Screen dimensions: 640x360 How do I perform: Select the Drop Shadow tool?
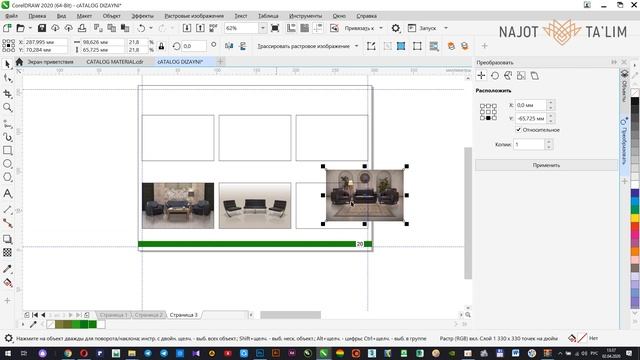[x=7, y=239]
